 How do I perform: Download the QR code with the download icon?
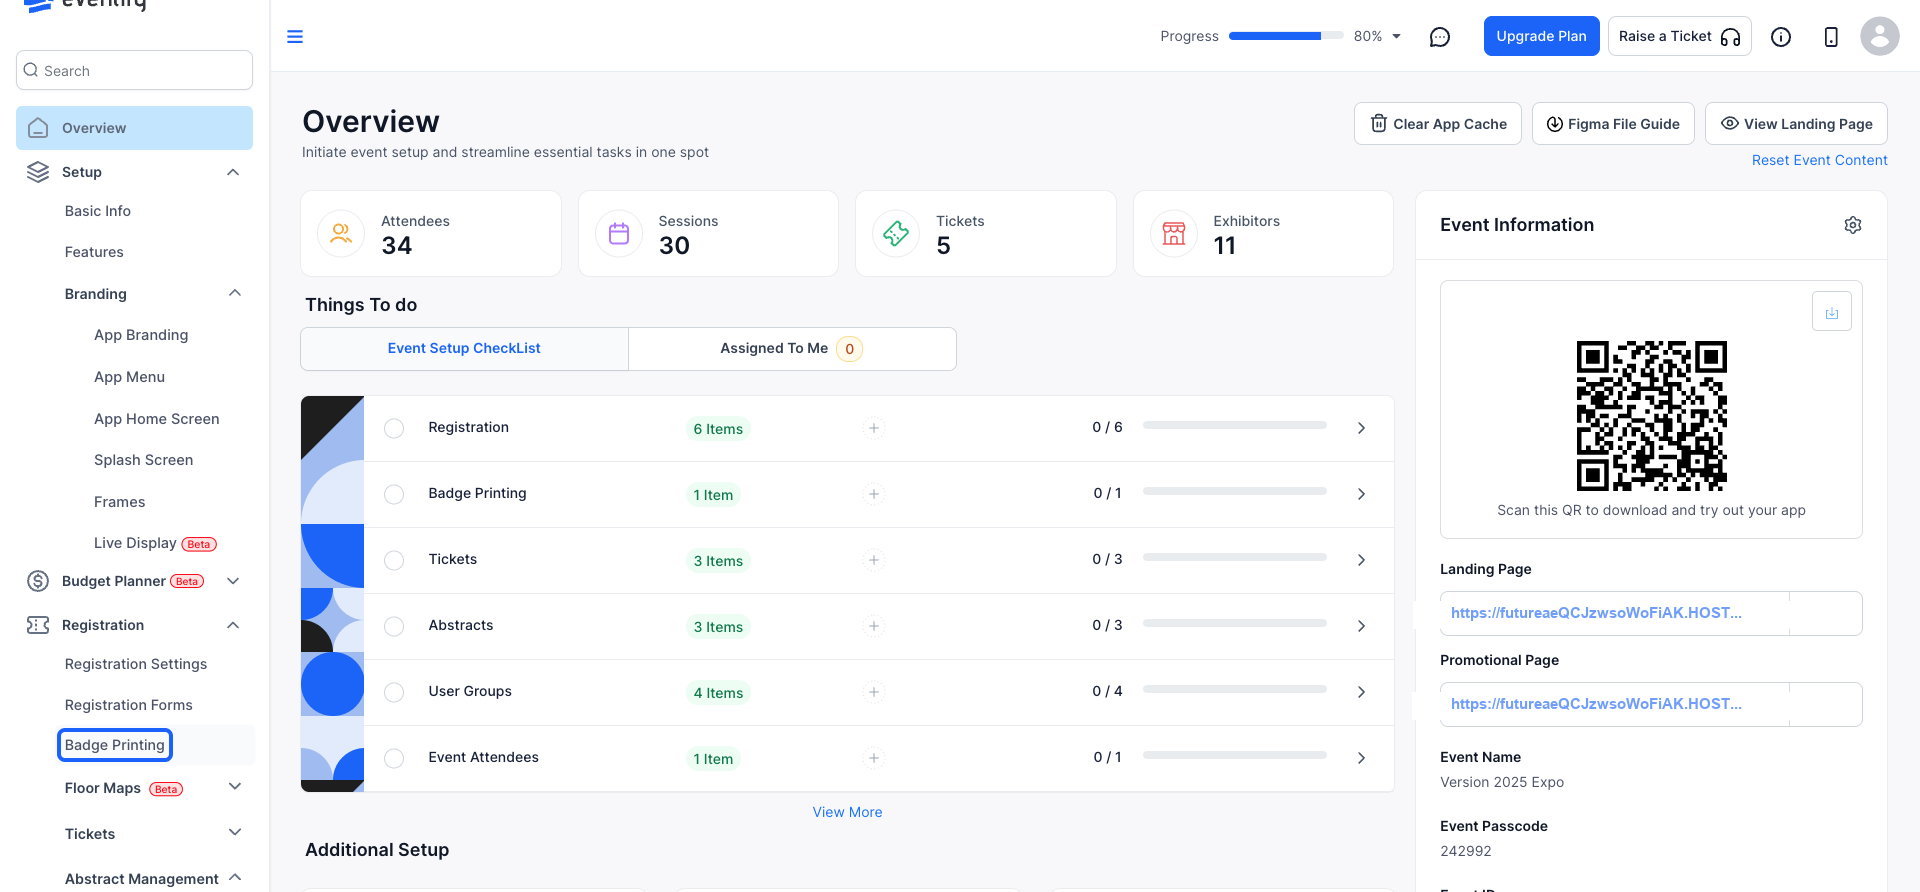coord(1832,312)
